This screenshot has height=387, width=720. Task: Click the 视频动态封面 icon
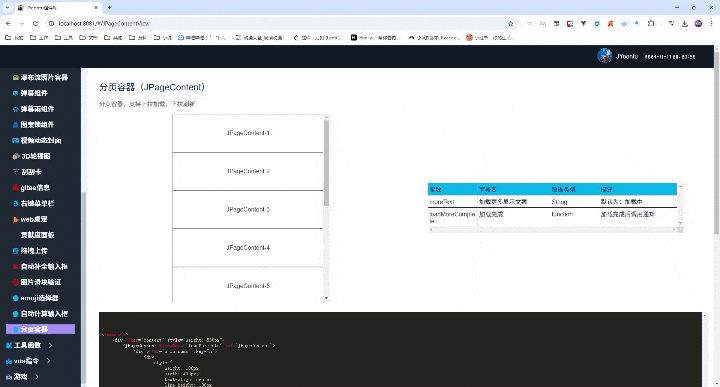tap(16, 140)
